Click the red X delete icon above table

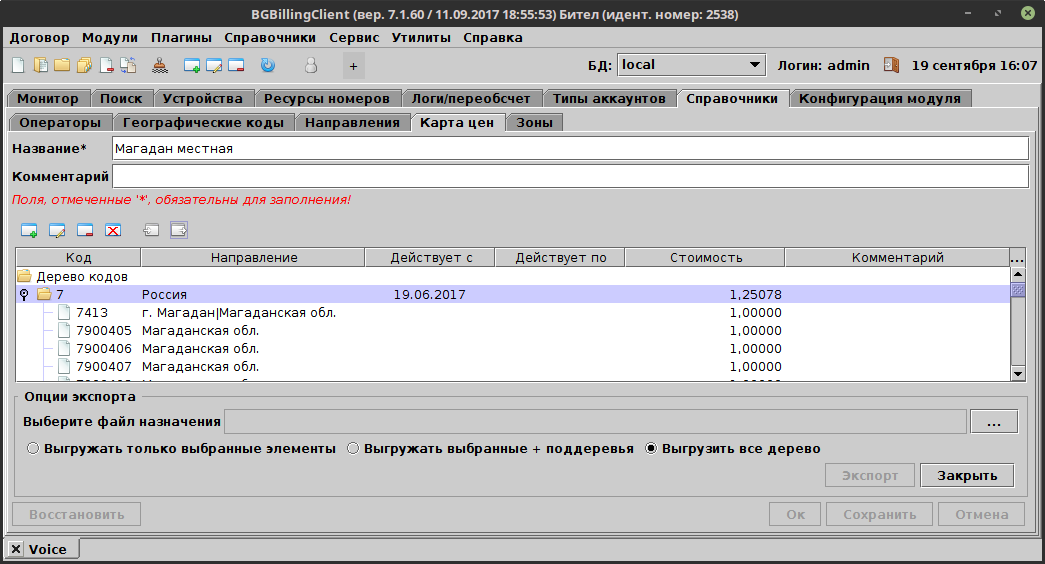(113, 231)
